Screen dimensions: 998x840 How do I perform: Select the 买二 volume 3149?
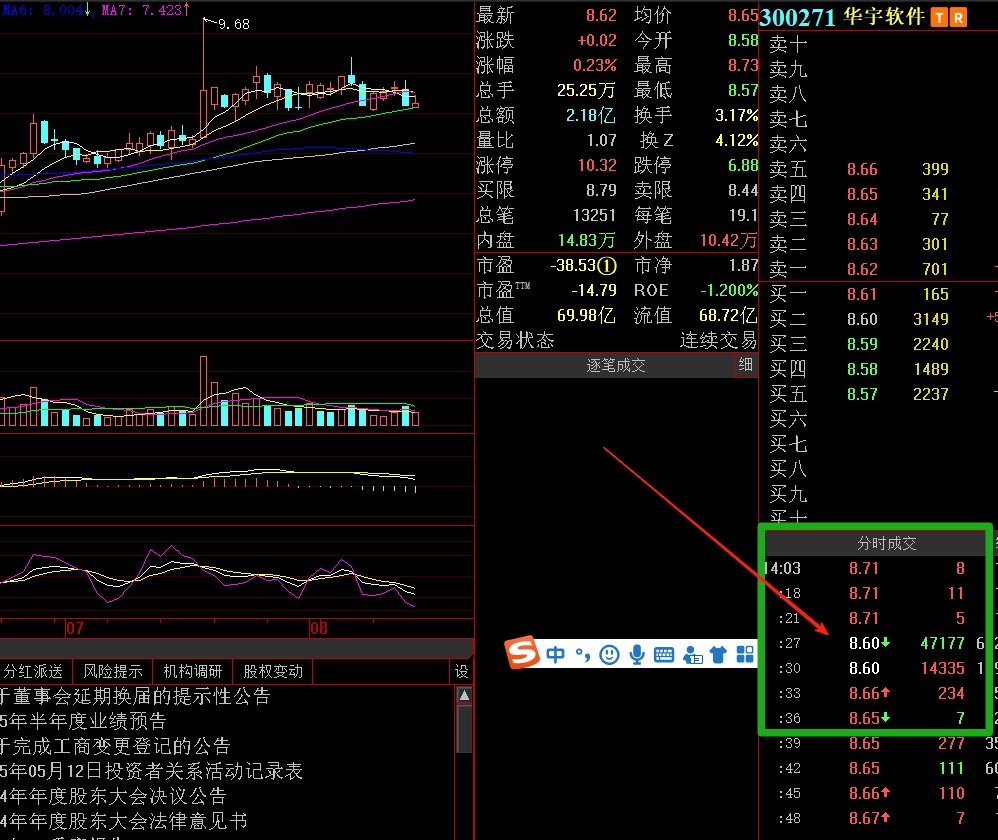pos(931,319)
